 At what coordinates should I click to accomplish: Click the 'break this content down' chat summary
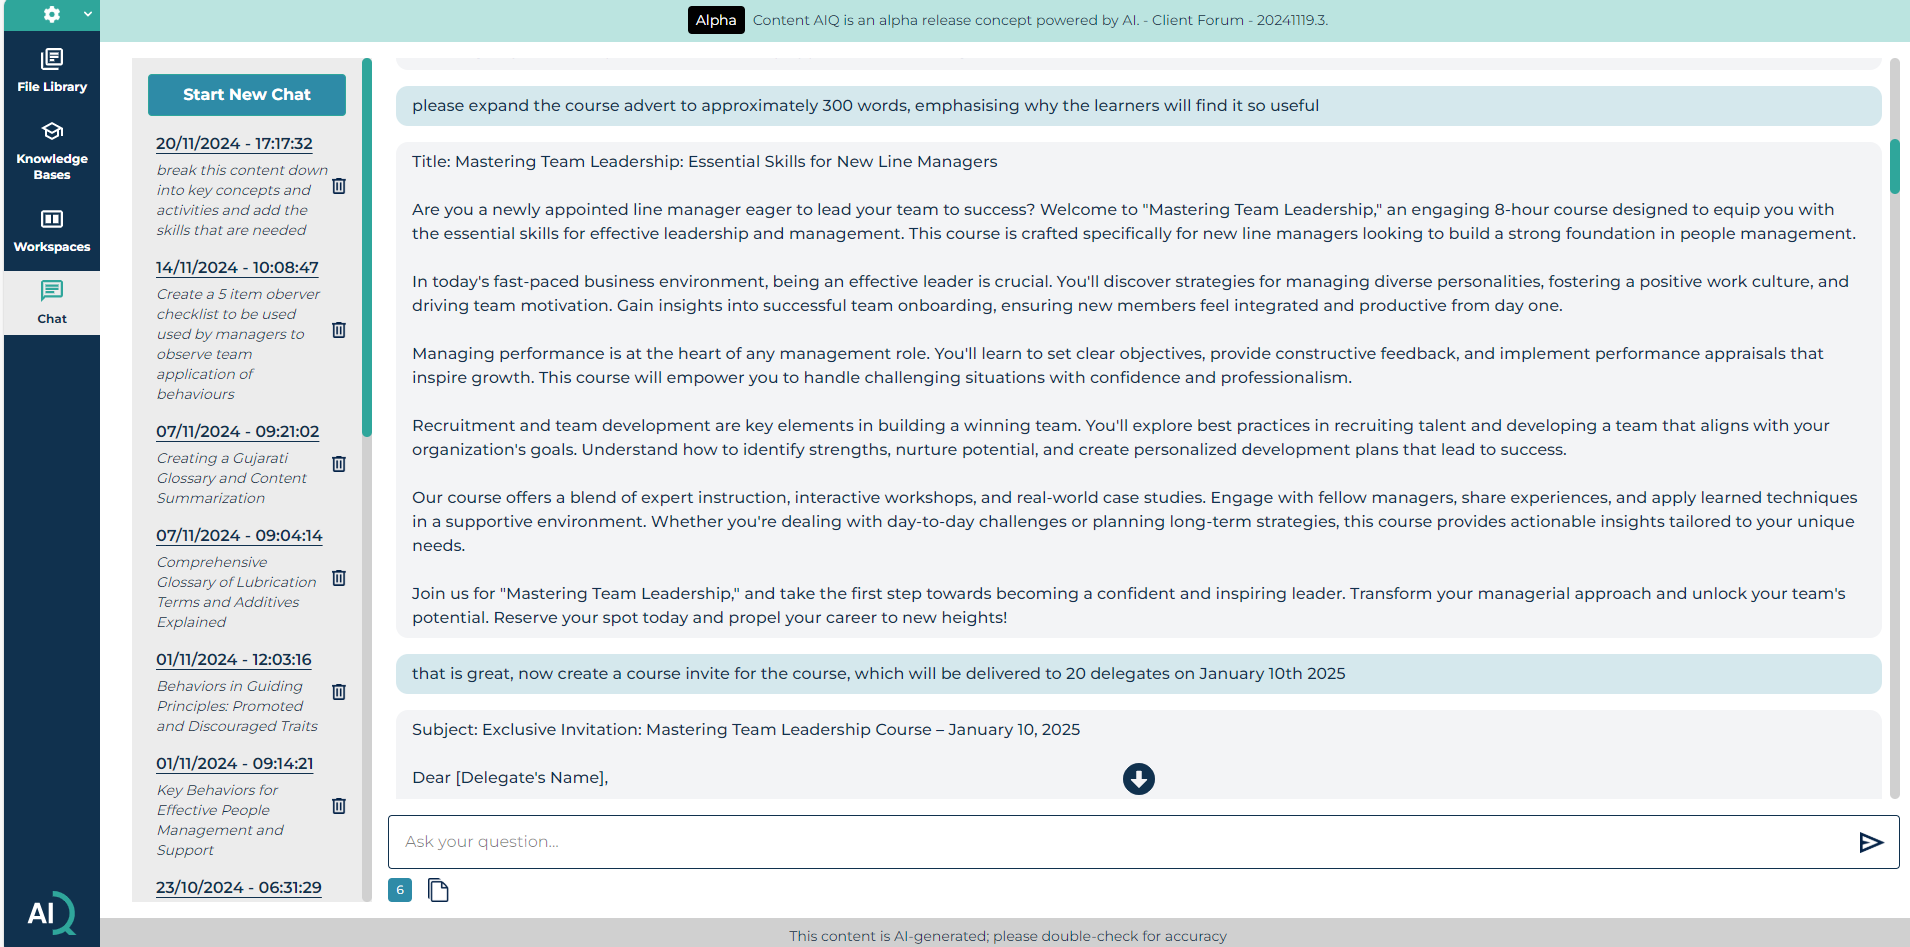tap(242, 200)
